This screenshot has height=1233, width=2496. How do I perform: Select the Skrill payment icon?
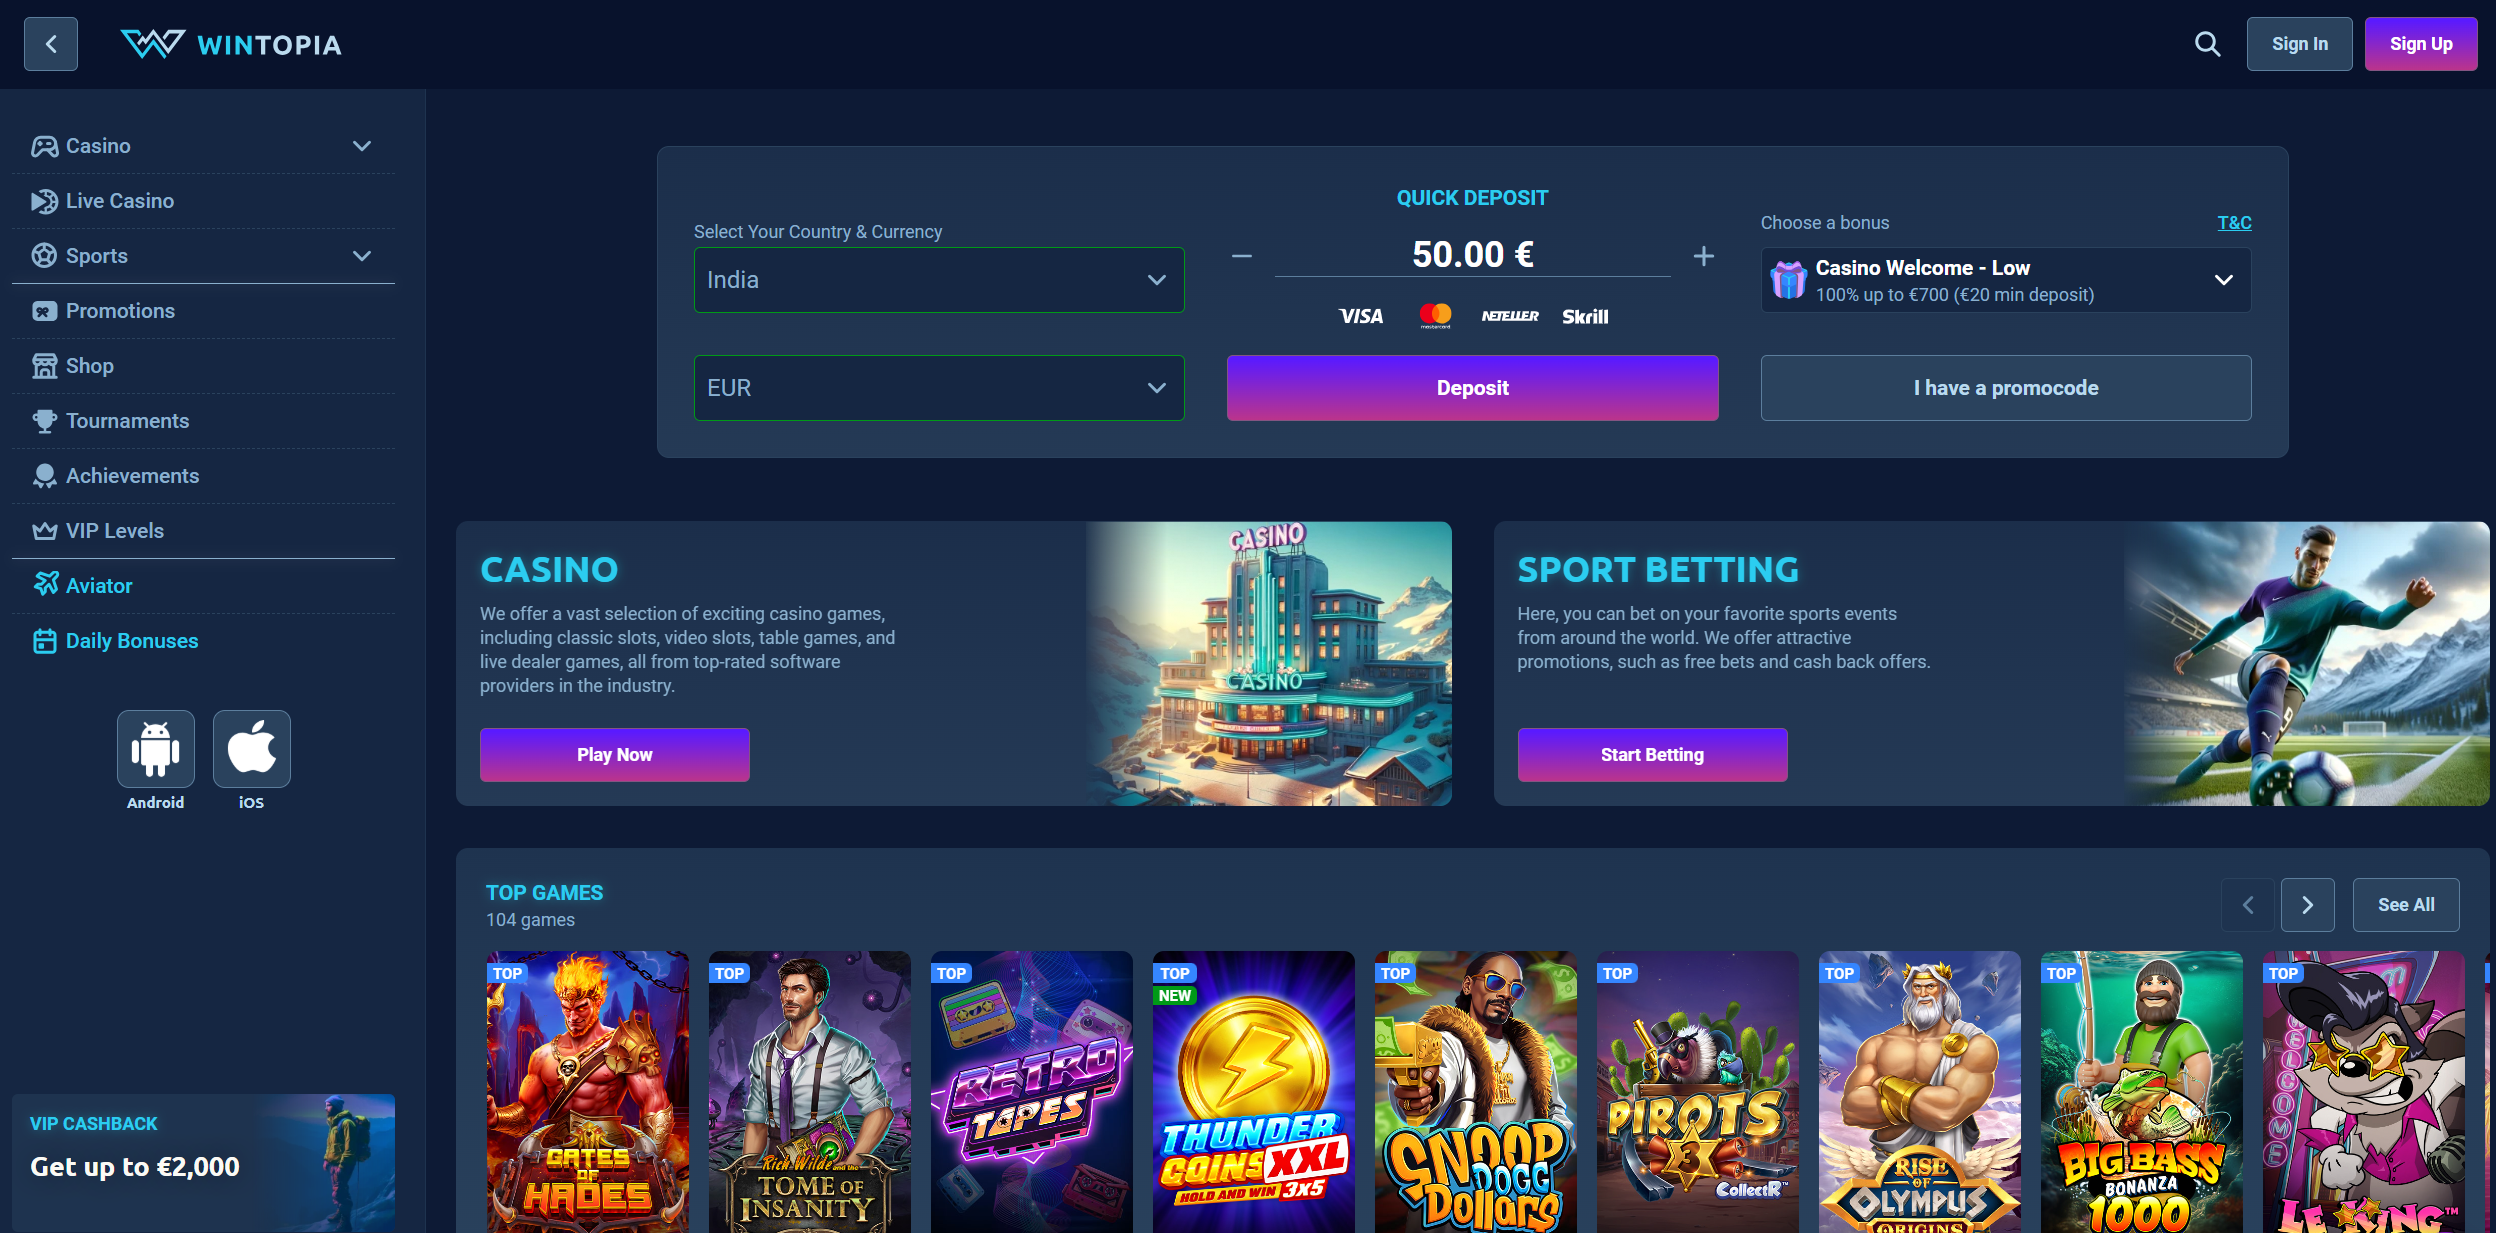1585,316
